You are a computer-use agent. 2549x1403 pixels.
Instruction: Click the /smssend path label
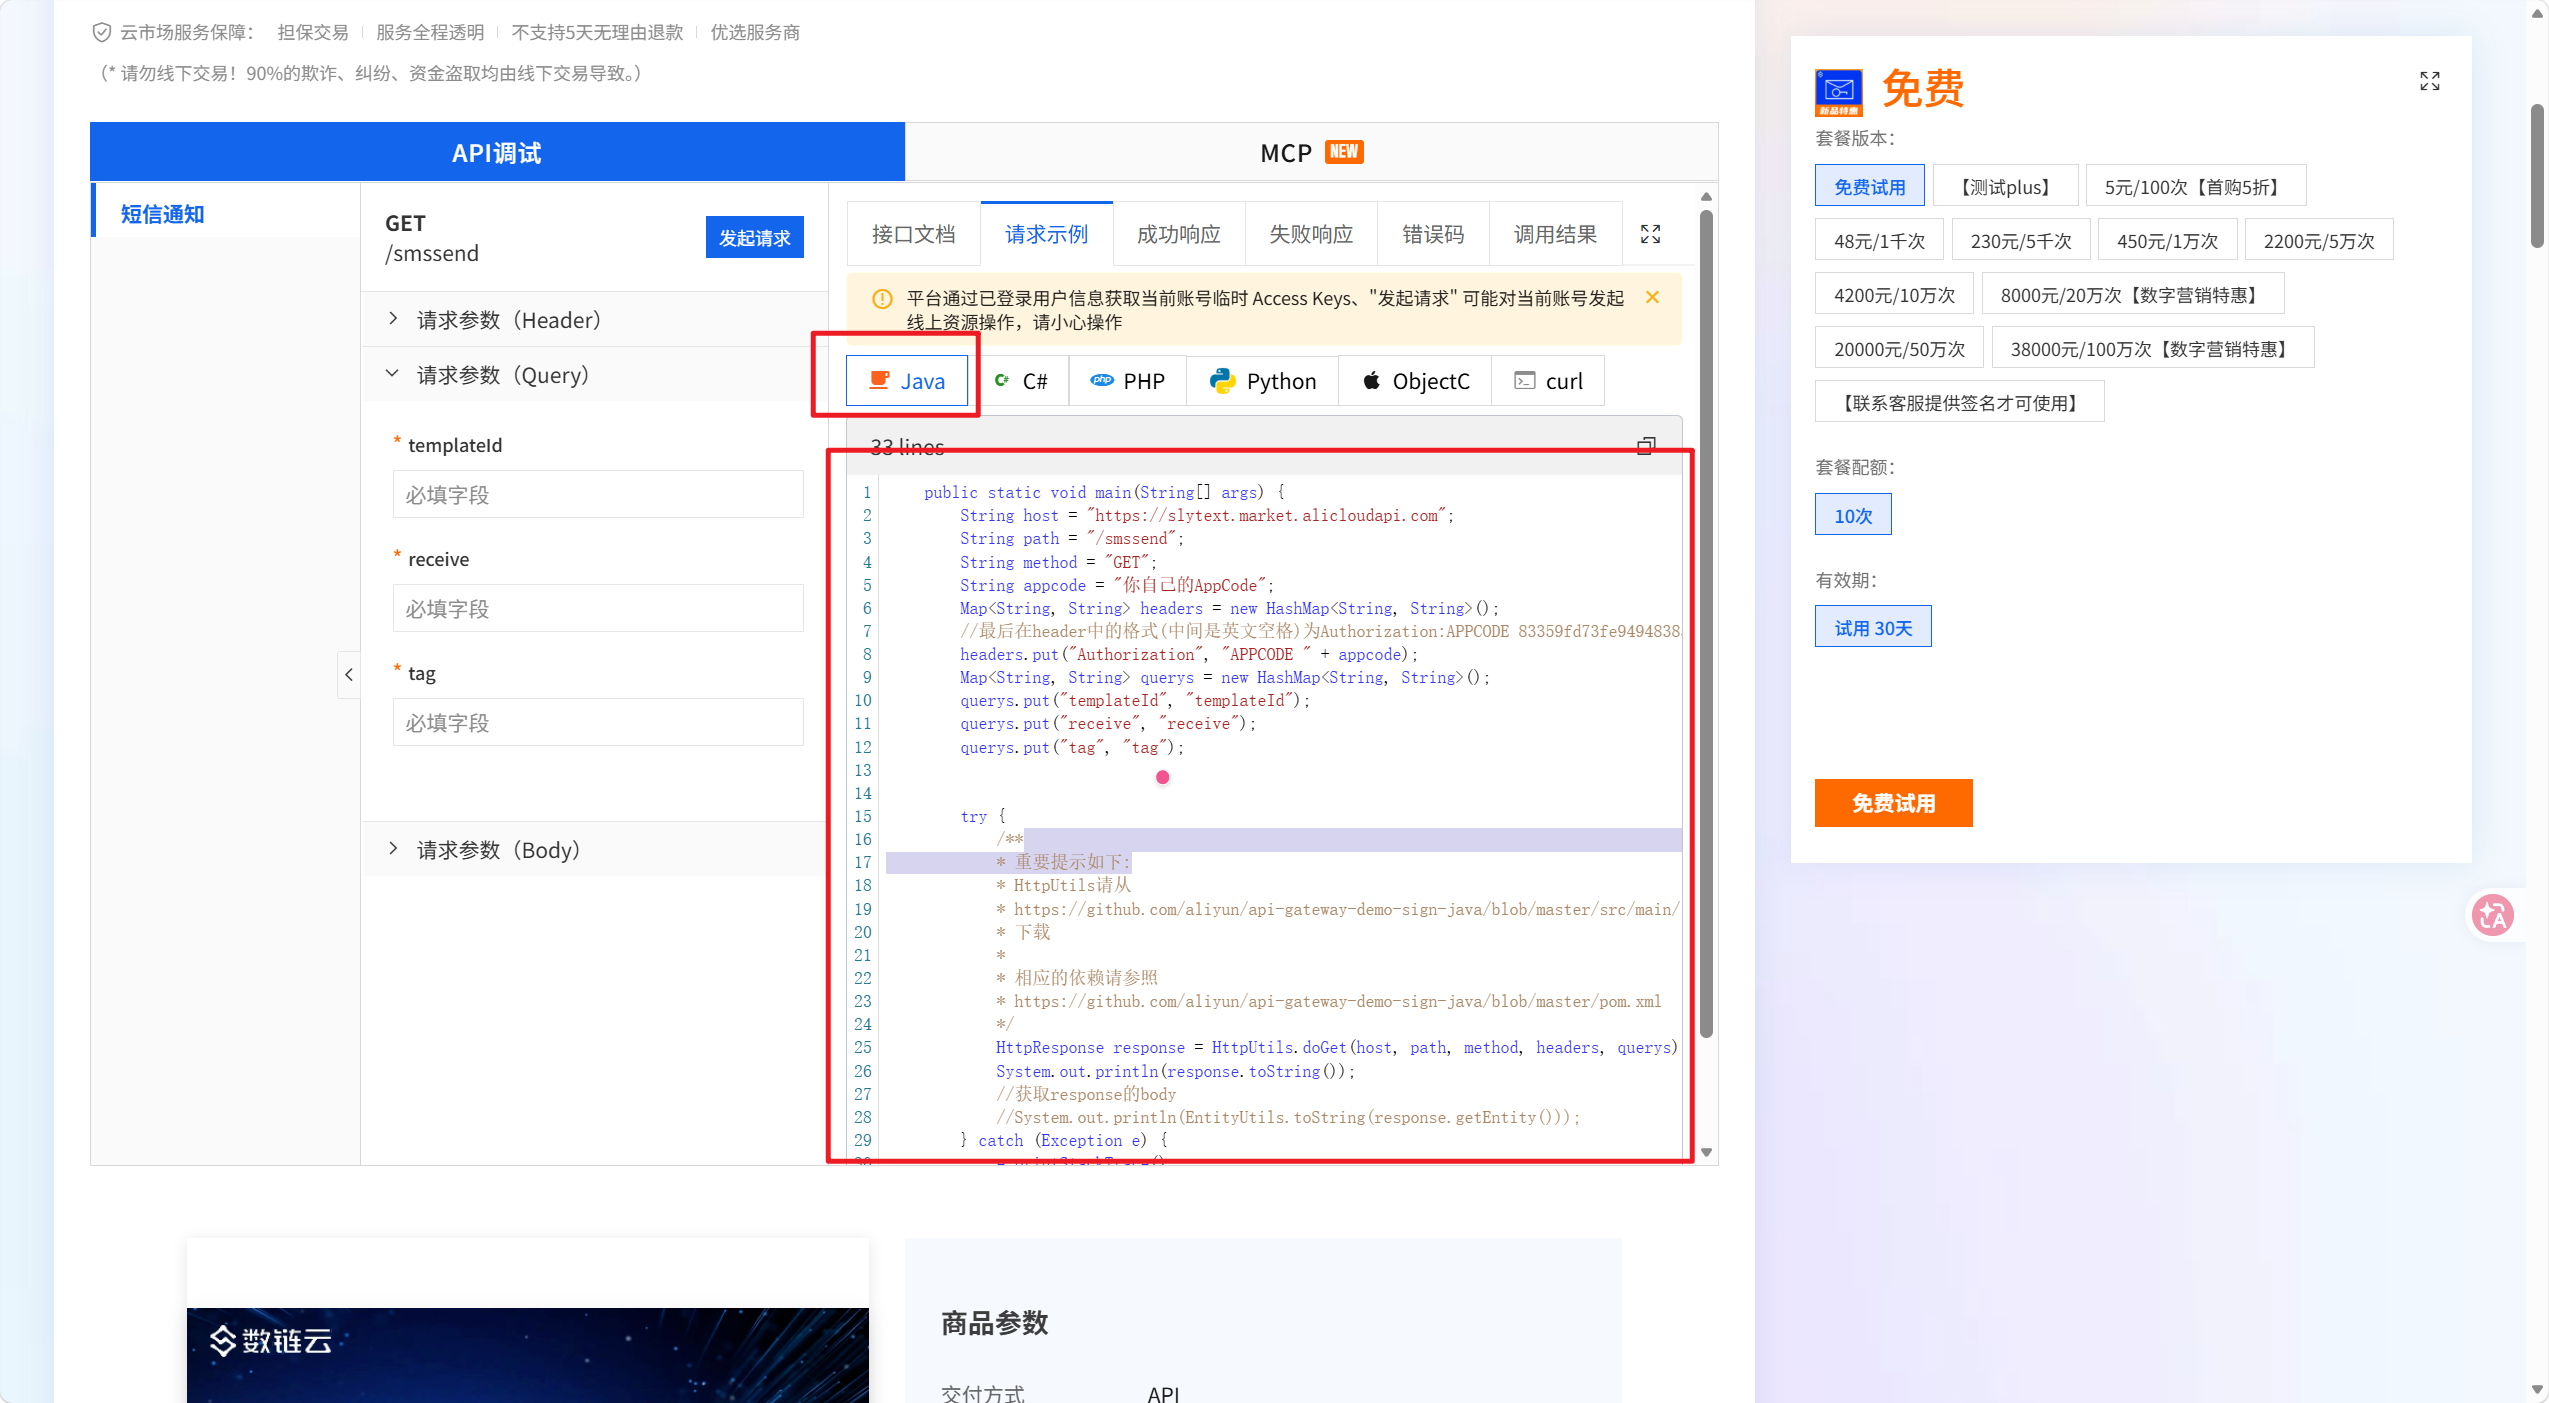(432, 253)
